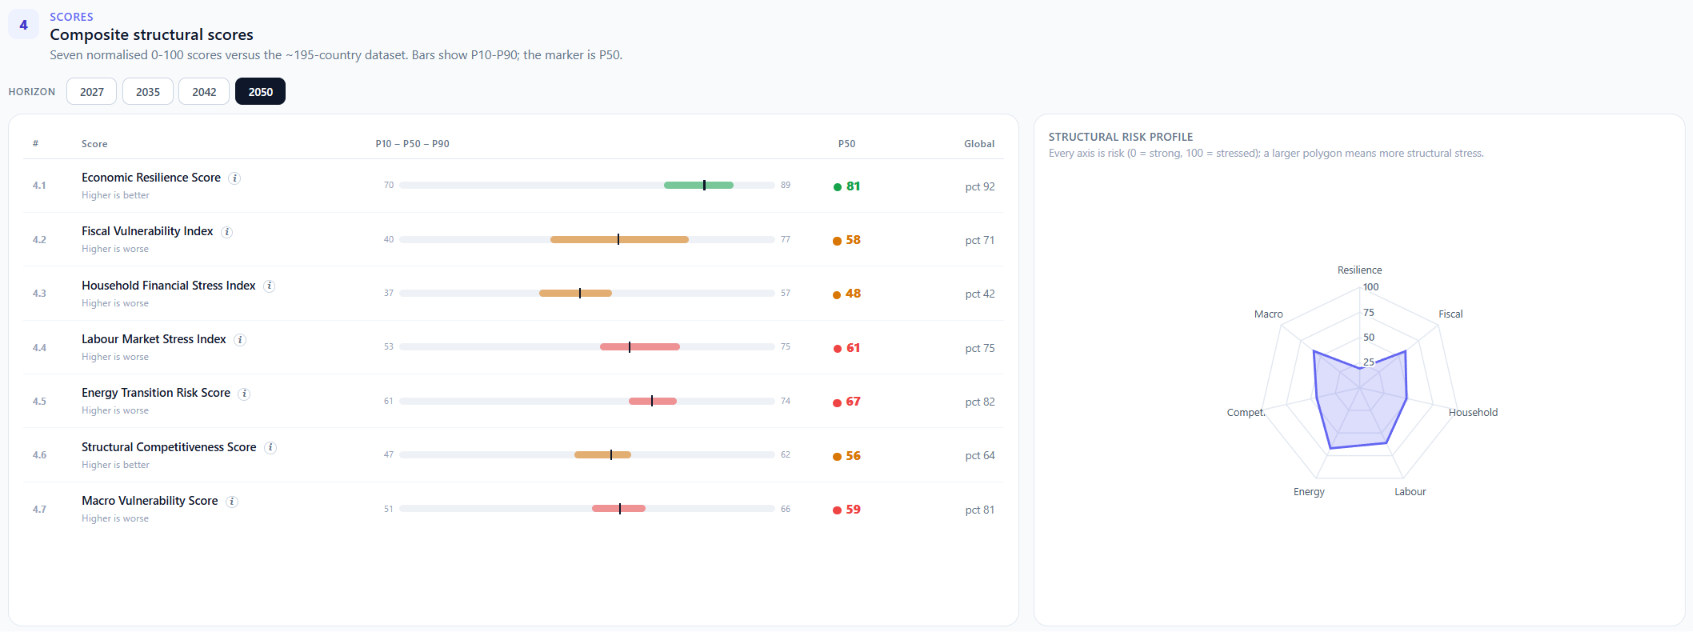Viewport: 1693px width, 632px height.
Task: Show info for Labour Market Stress Index
Action: click(240, 340)
